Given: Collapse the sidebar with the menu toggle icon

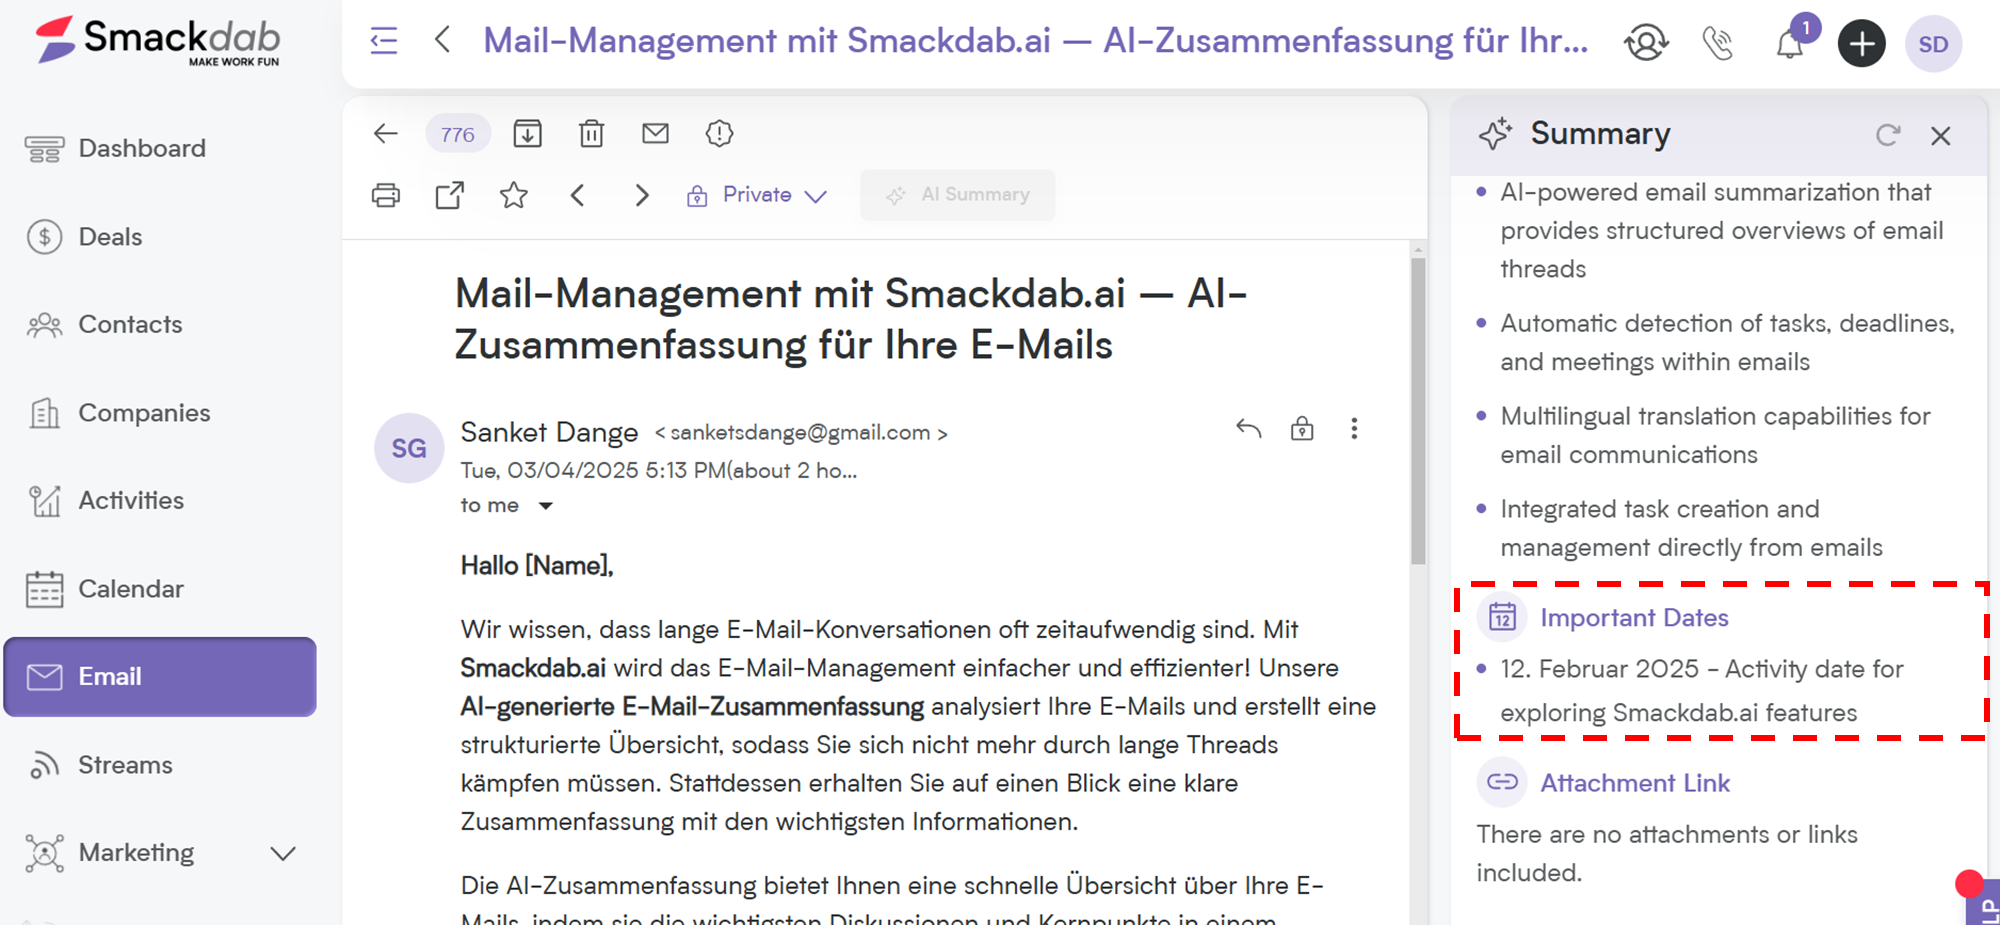Looking at the screenshot, I should (384, 41).
